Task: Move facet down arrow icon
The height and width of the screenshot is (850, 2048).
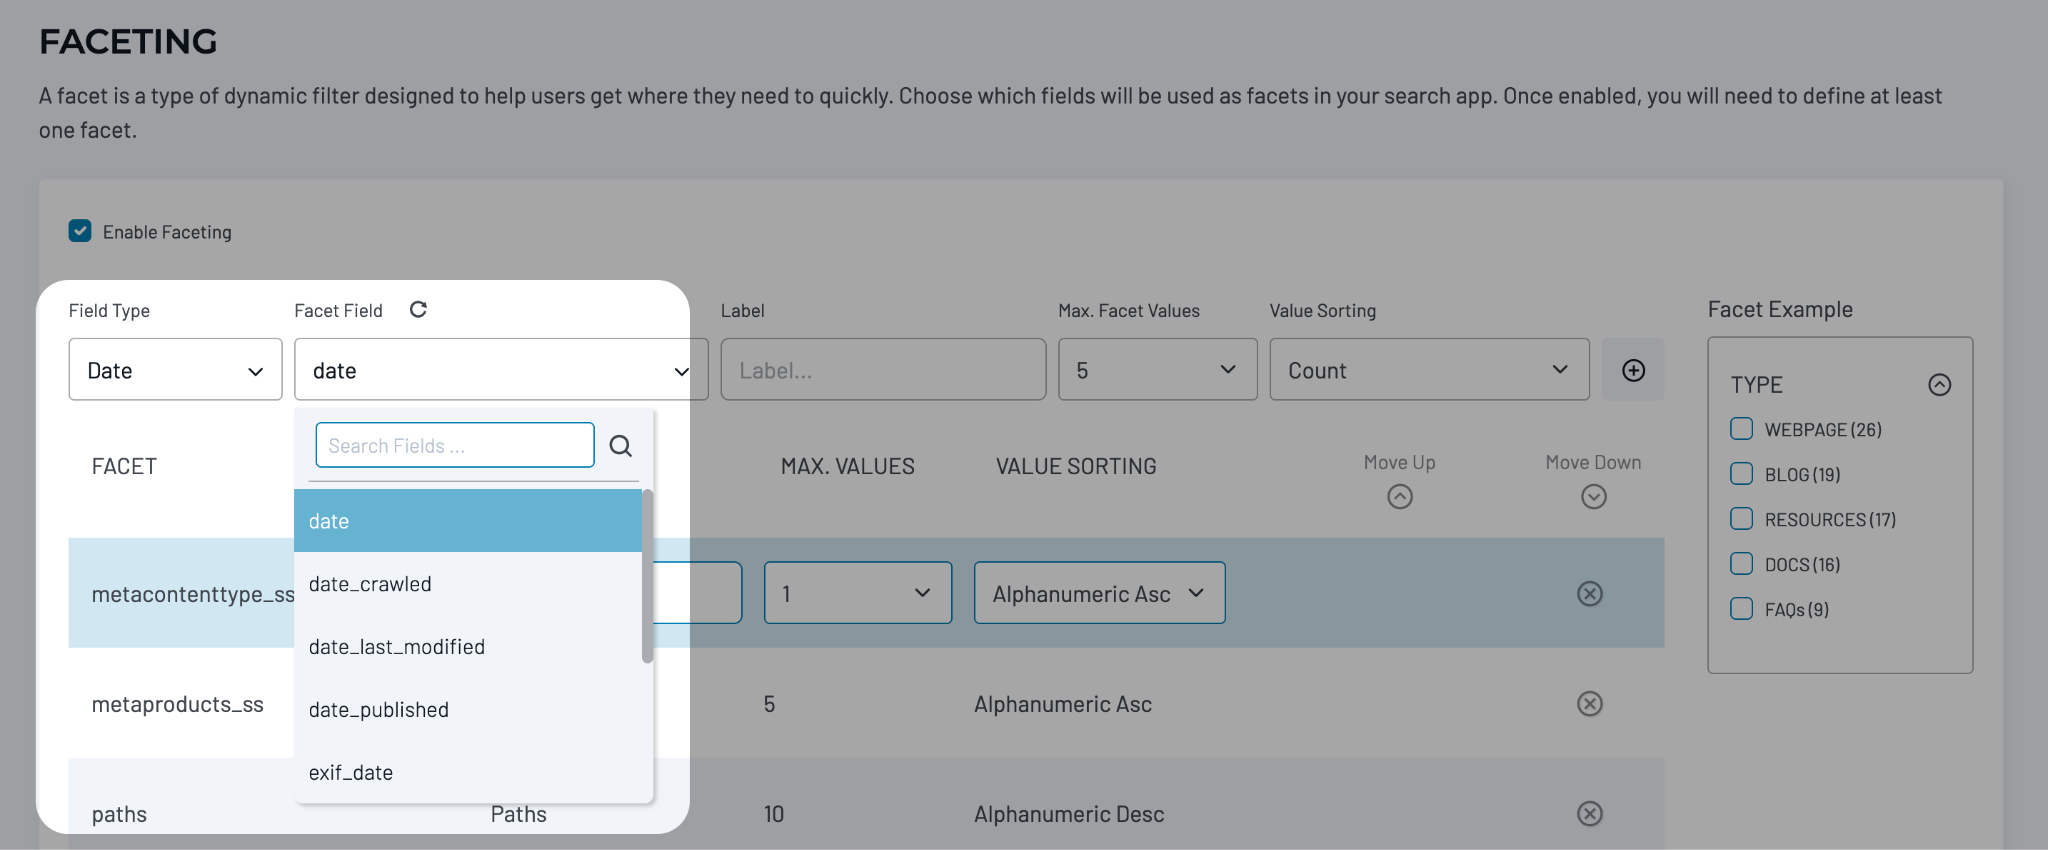Action: (1594, 497)
